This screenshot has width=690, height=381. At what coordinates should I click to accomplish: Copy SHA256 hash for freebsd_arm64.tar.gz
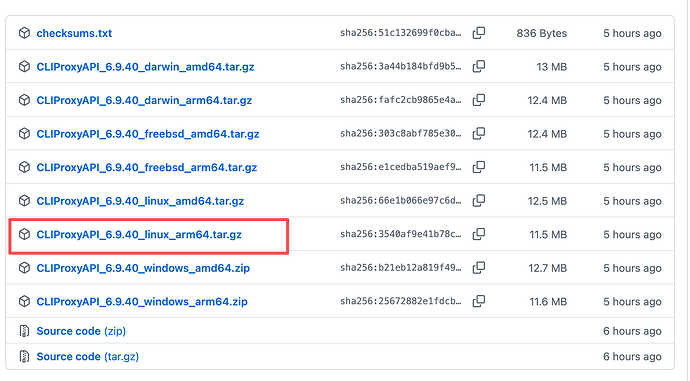[479, 167]
